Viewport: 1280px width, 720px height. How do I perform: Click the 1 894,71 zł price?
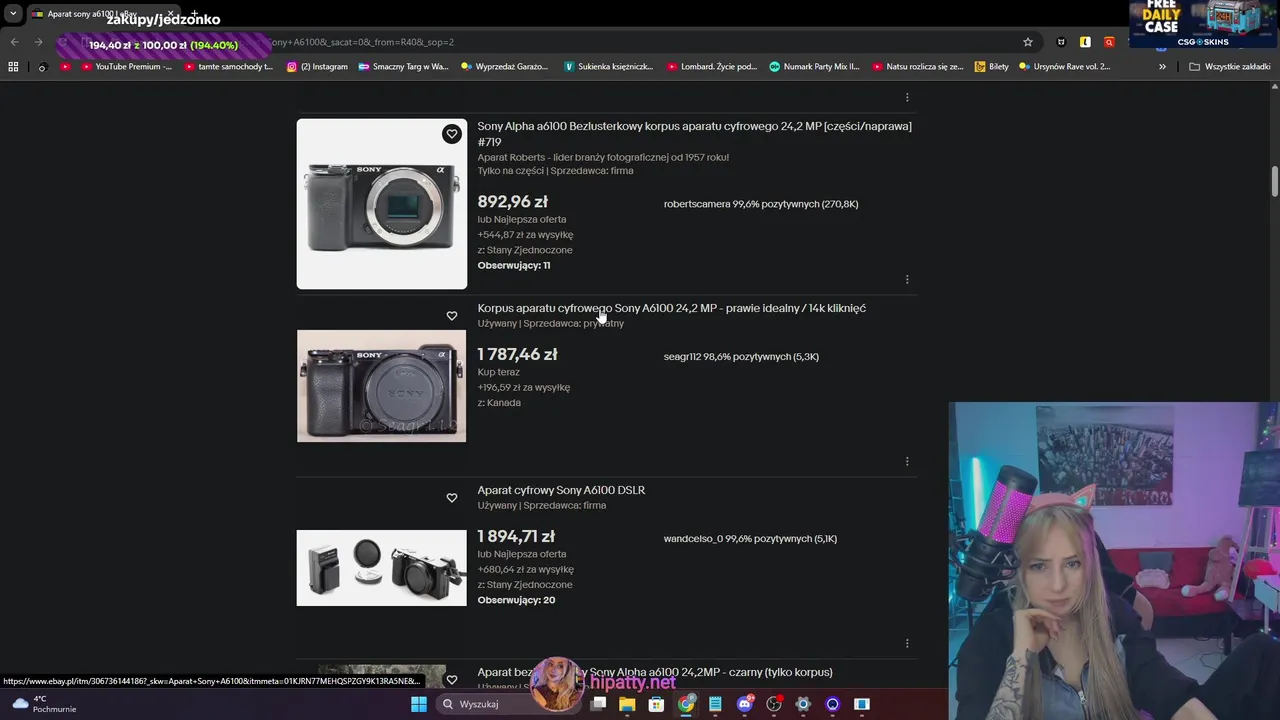[515, 536]
